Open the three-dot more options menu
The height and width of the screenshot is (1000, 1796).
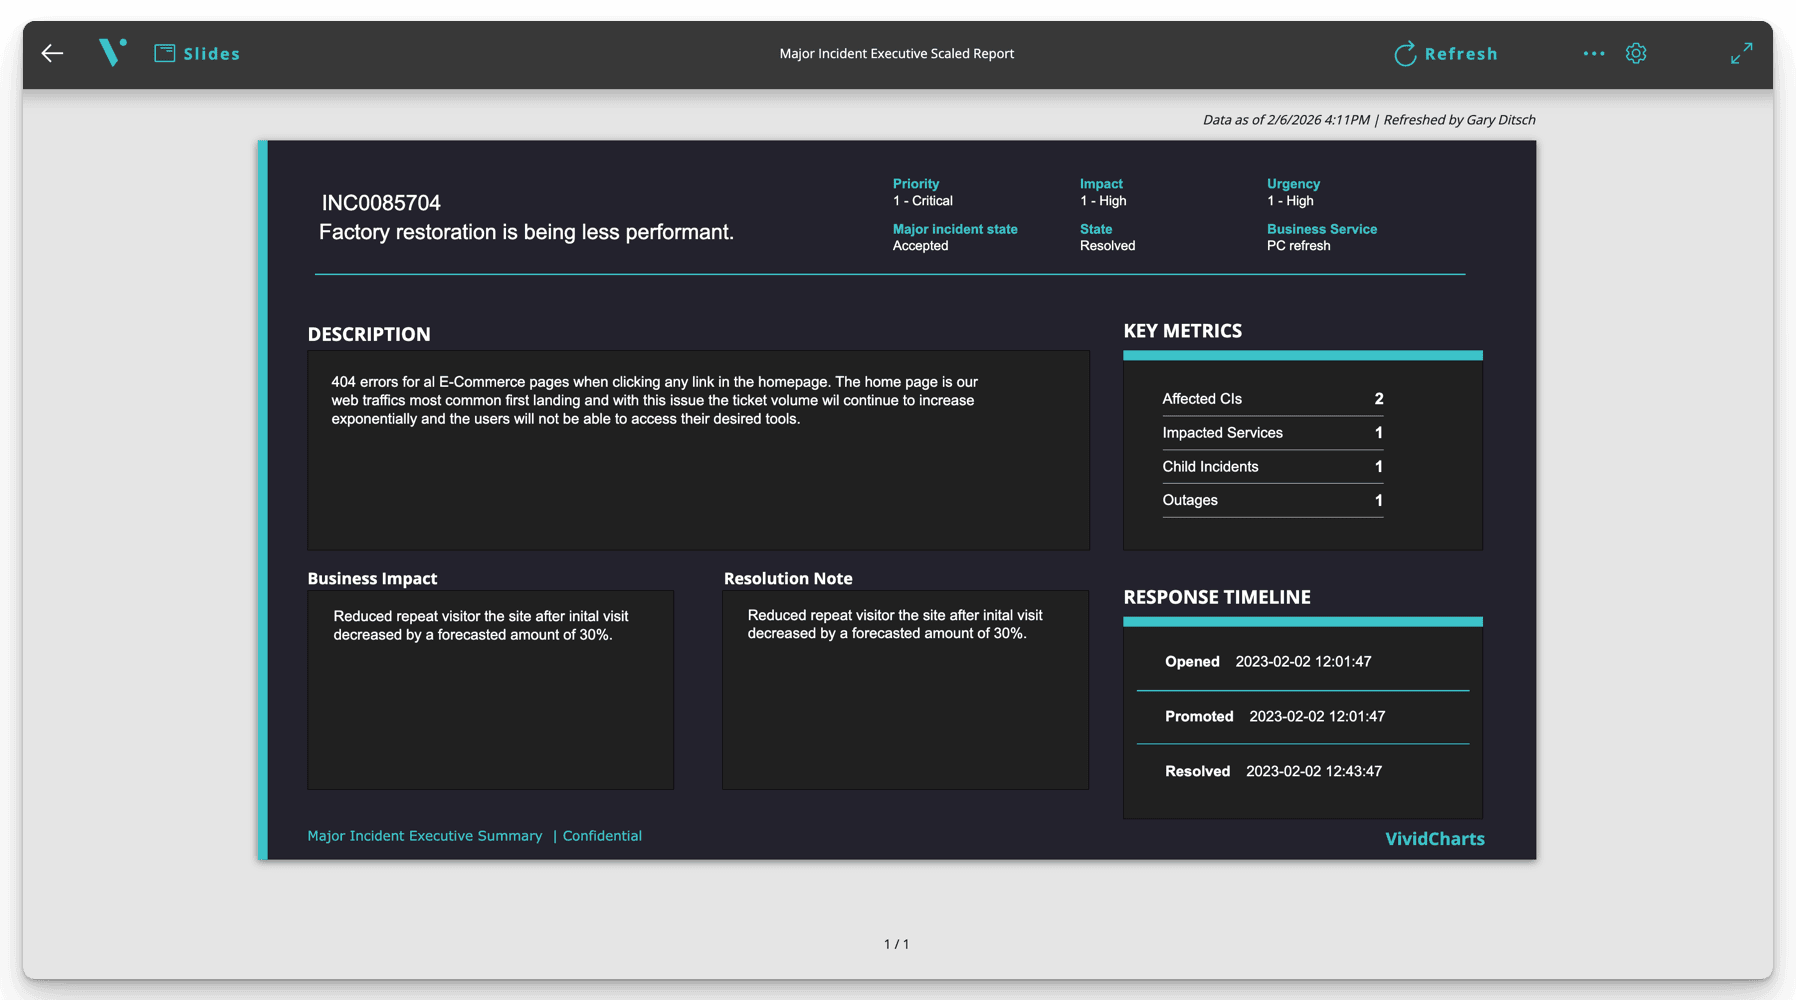(x=1594, y=53)
